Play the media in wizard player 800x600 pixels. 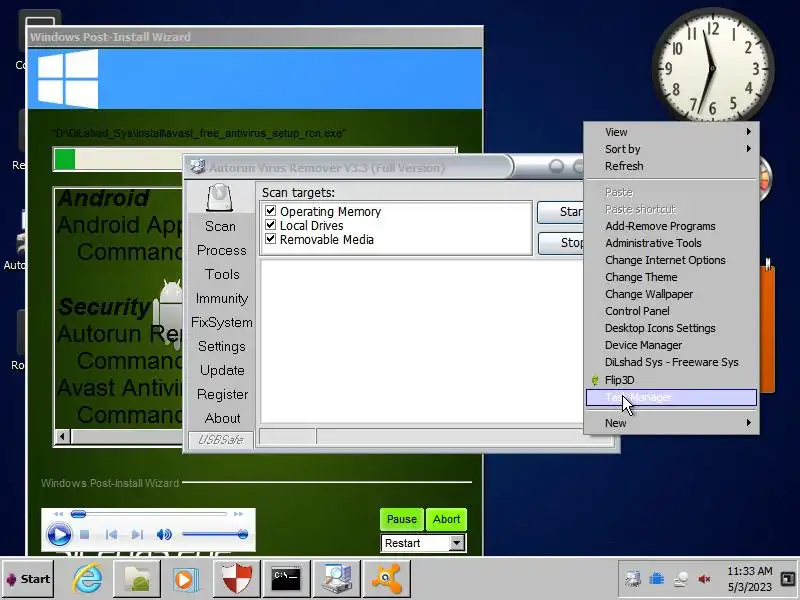pyautogui.click(x=59, y=535)
